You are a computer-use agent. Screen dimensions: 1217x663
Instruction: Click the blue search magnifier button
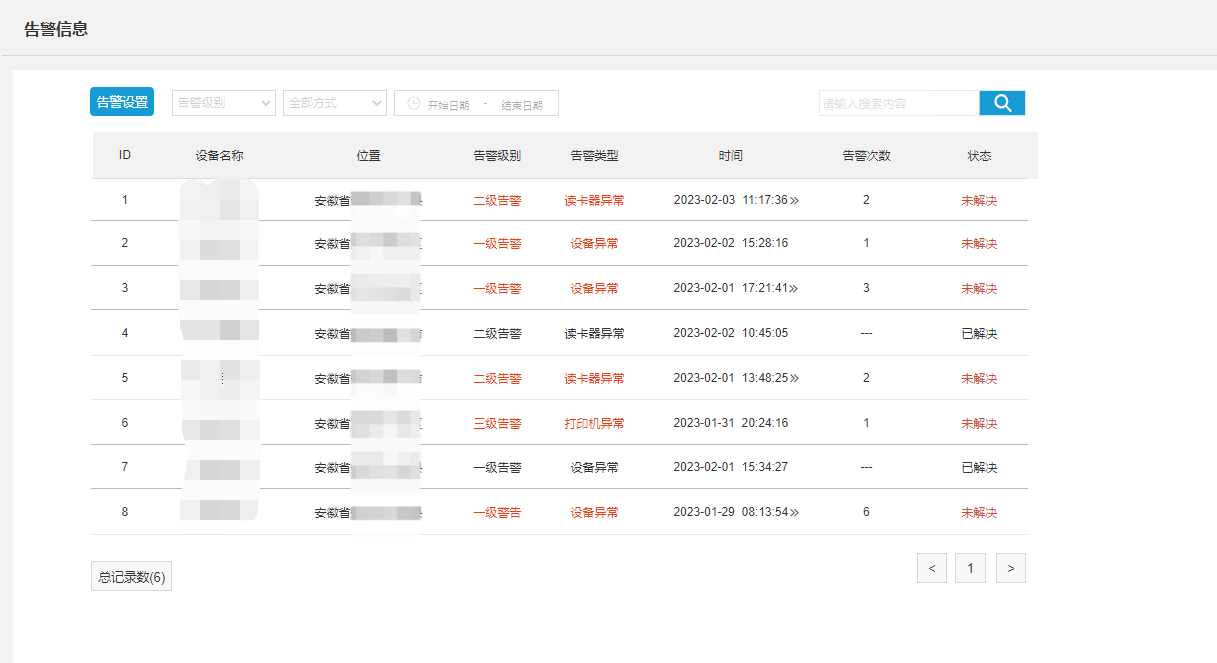[1002, 103]
